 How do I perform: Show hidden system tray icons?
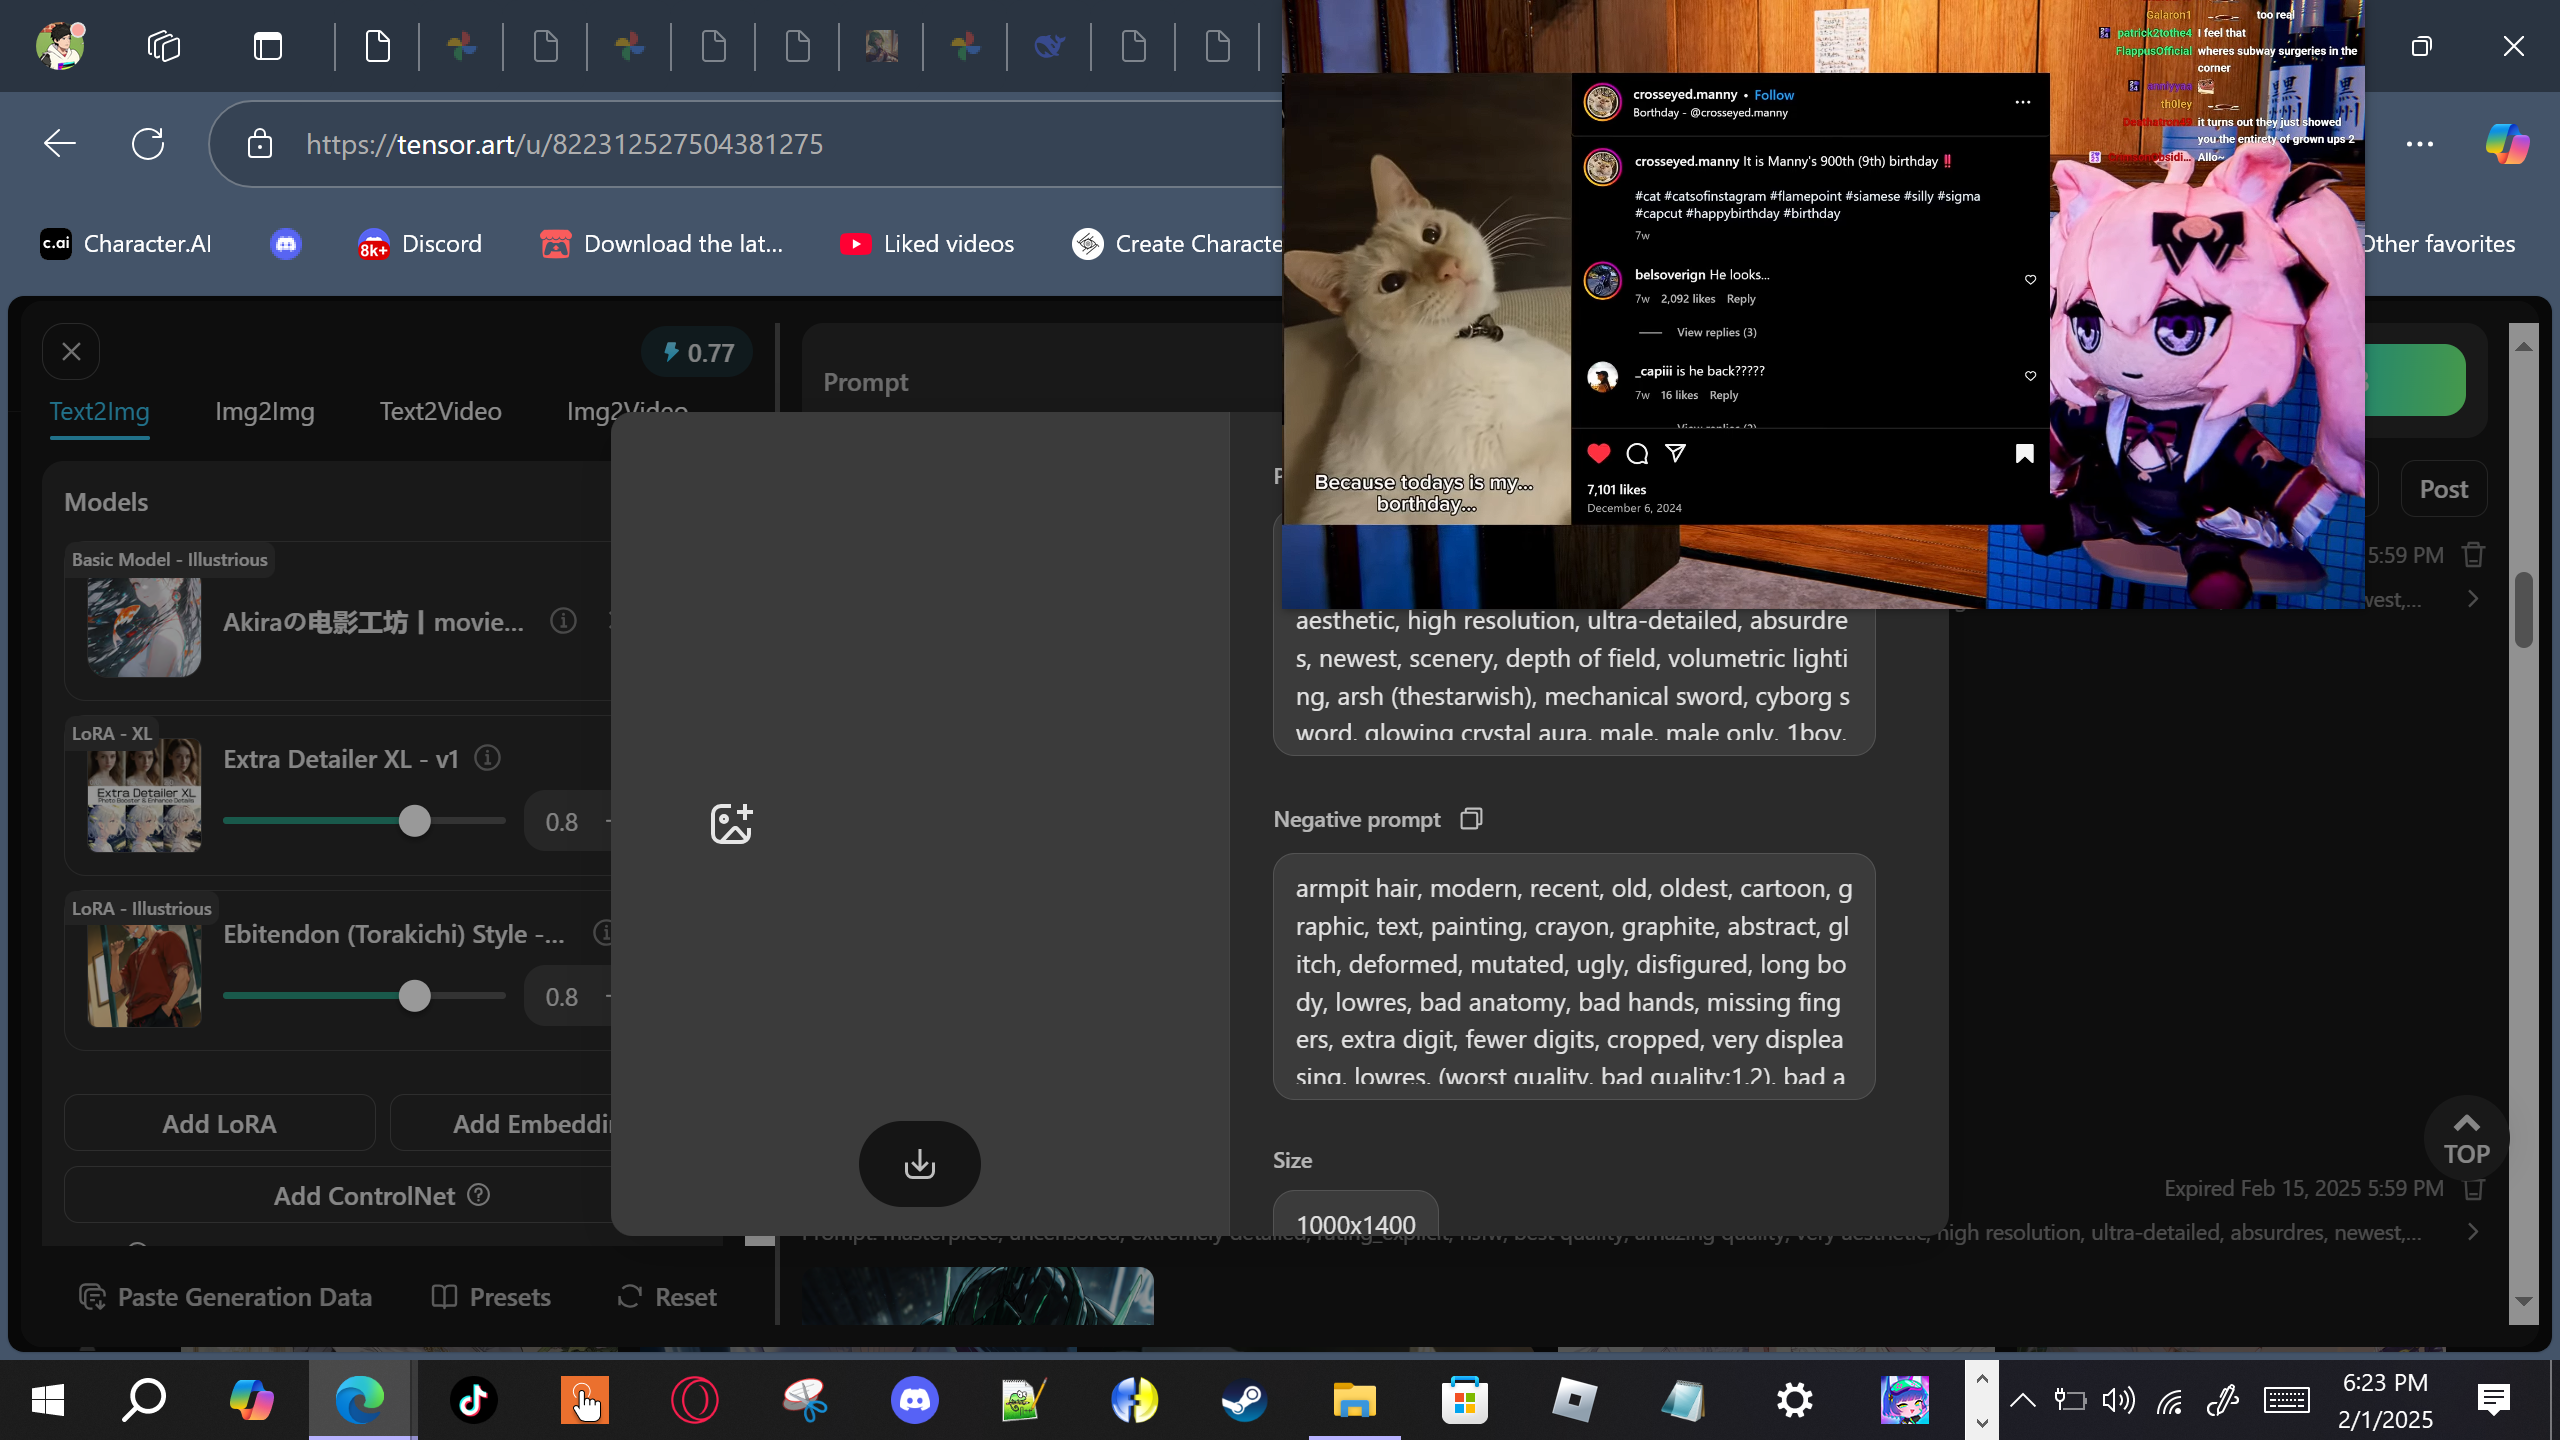point(2022,1400)
